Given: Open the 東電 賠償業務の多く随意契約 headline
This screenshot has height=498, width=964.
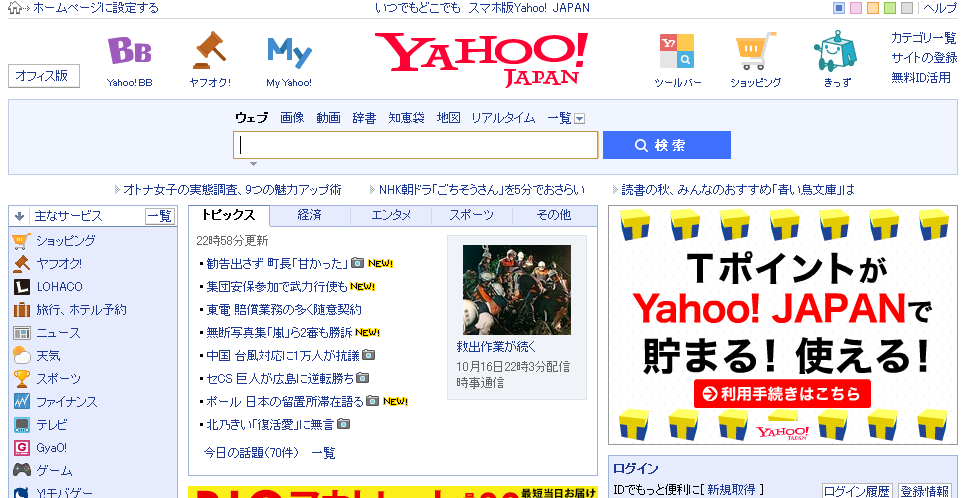Looking at the screenshot, I should pyautogui.click(x=284, y=309).
